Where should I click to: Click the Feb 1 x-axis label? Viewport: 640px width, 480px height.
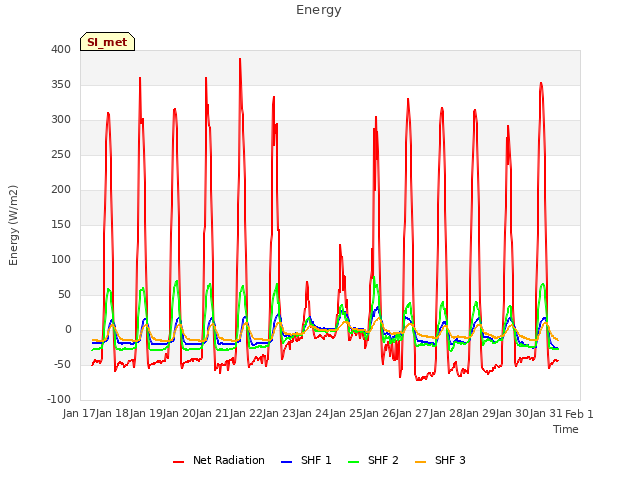pyautogui.click(x=579, y=414)
